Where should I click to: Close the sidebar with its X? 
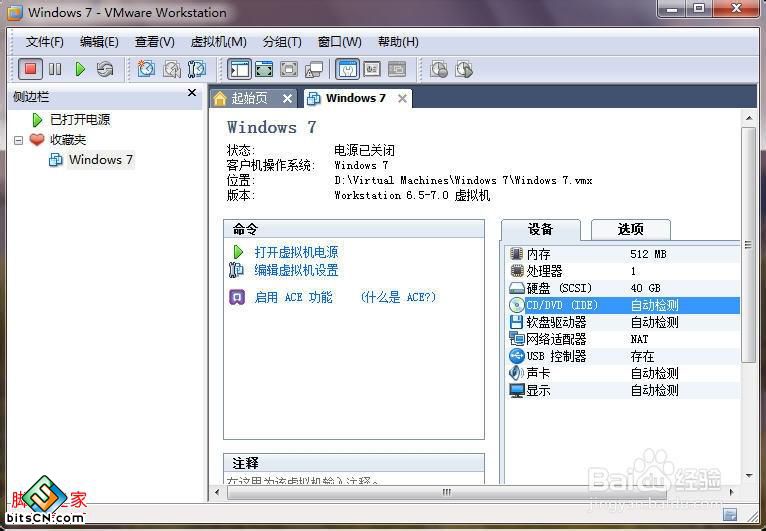[192, 93]
